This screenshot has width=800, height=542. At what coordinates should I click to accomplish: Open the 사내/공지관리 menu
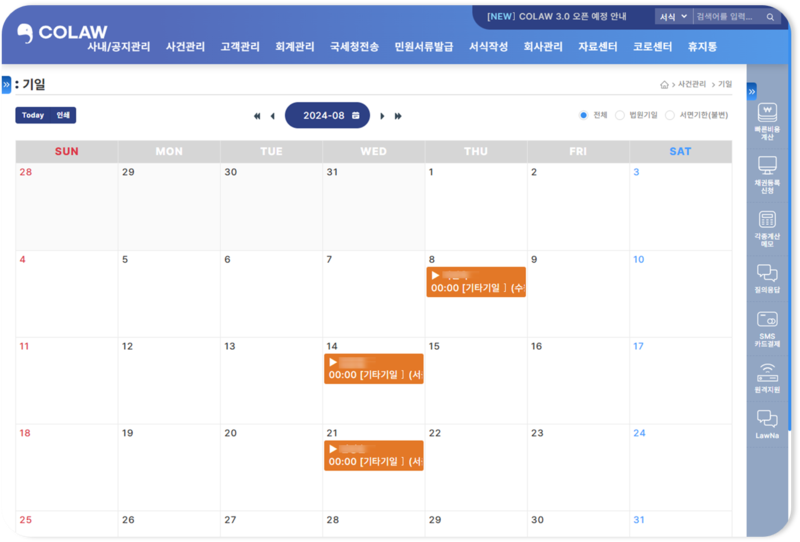pos(119,47)
